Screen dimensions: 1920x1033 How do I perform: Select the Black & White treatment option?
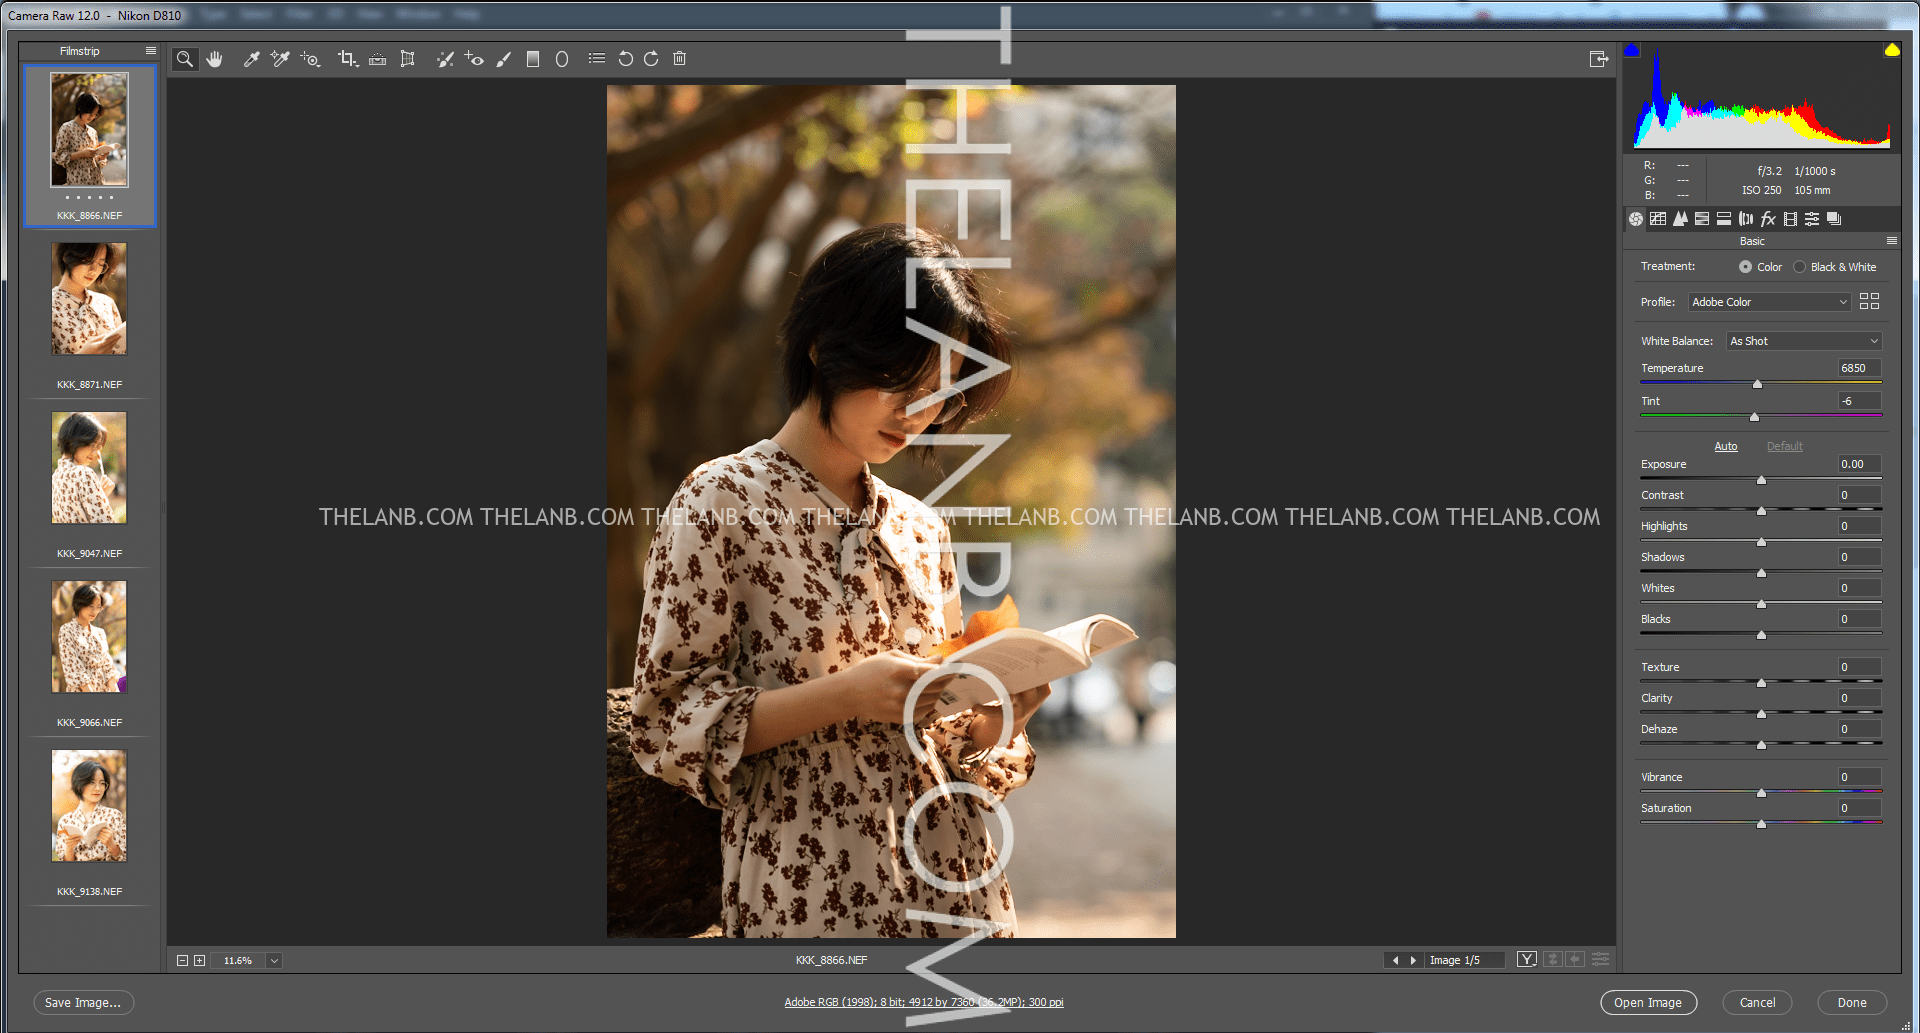1799,267
